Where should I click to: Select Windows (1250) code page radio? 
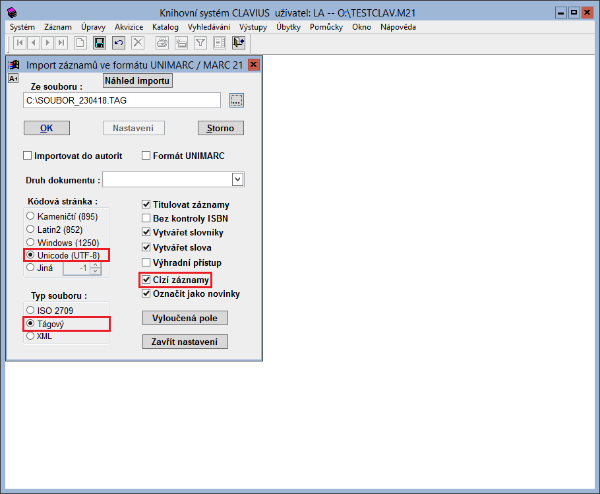pos(30,242)
